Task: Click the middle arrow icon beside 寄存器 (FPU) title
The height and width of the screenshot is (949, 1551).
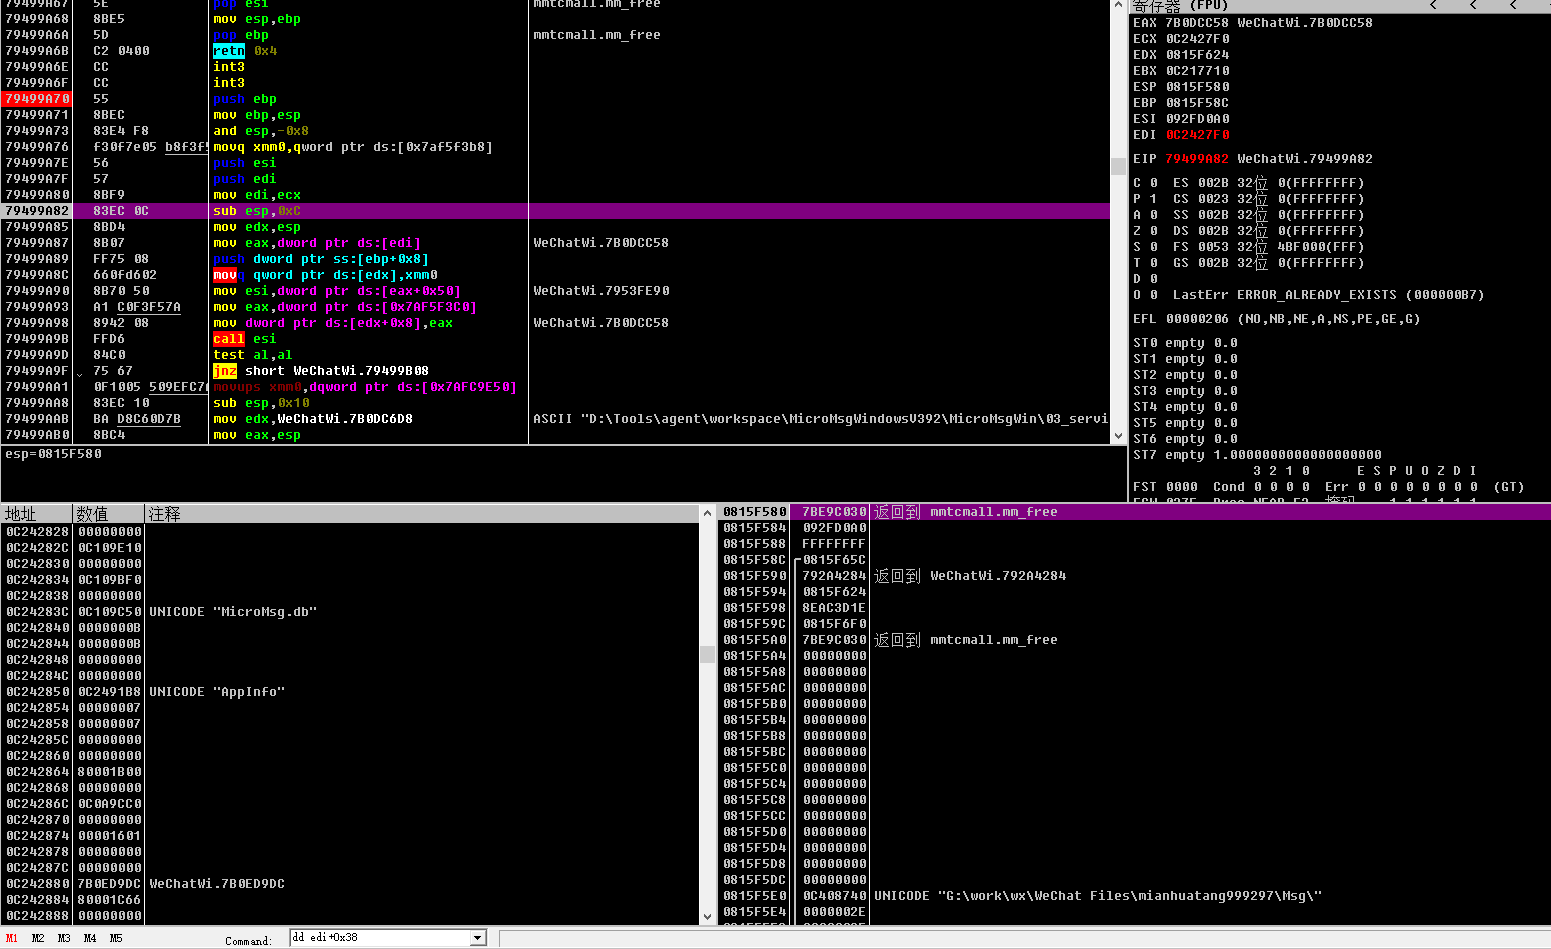Action: click(x=1475, y=6)
